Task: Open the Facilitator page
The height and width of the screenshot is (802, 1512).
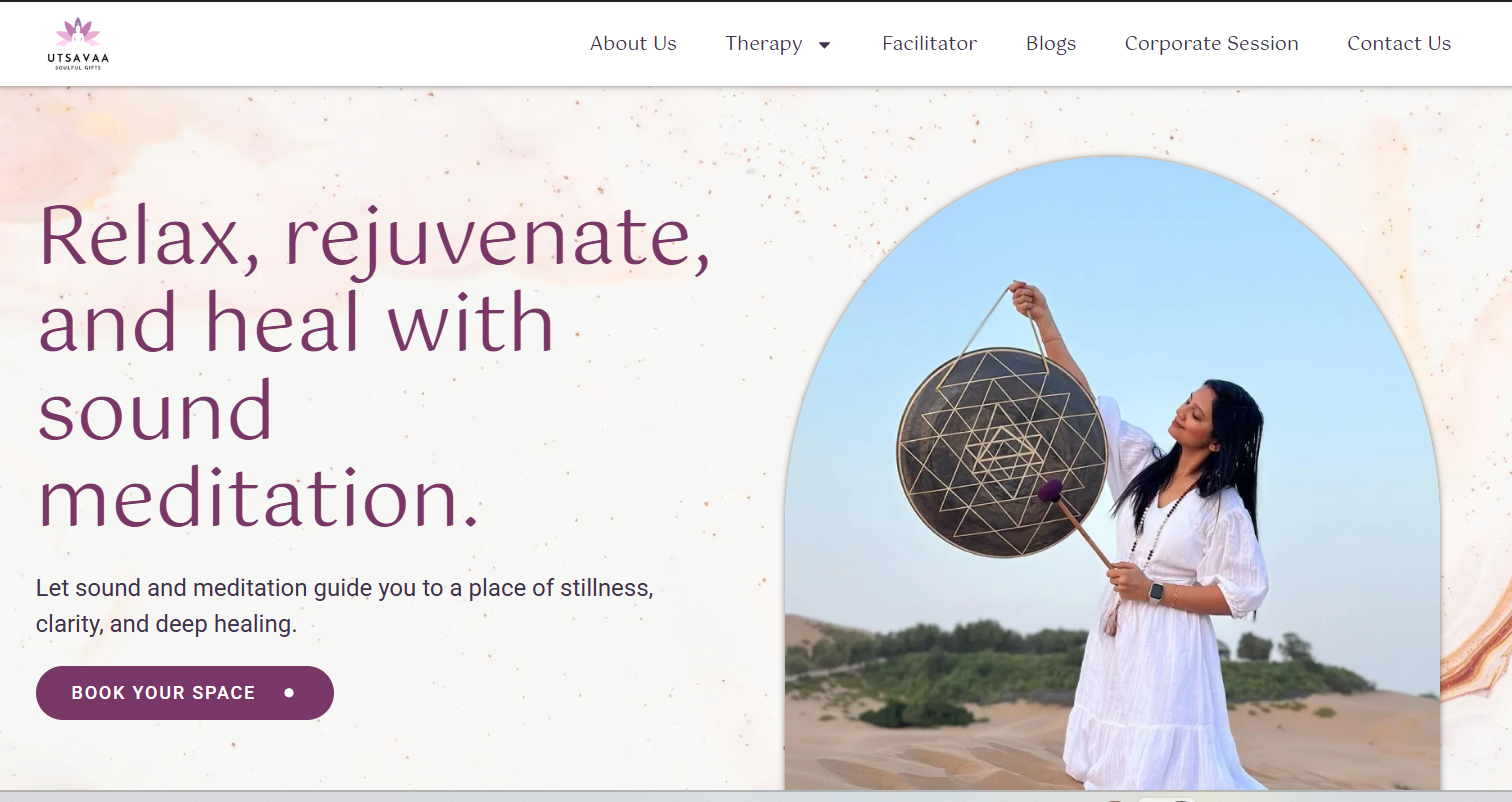Action: click(929, 43)
